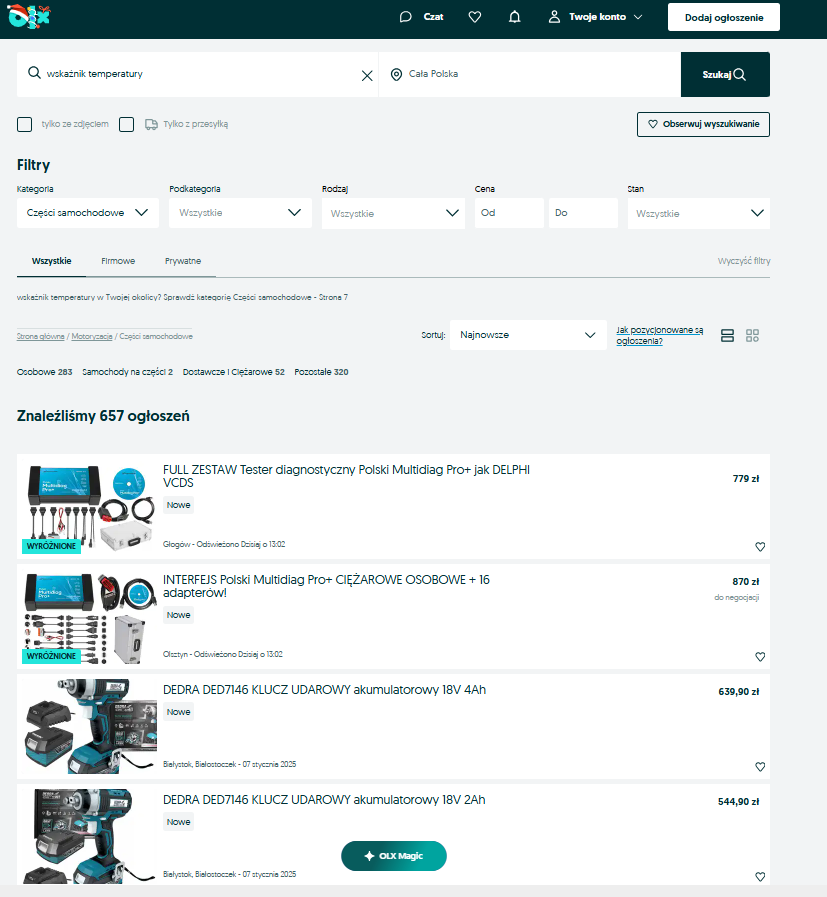The height and width of the screenshot is (897, 827).
Task: Tick the 'Tylko z przesyłką' checkbox
Action: pos(127,124)
